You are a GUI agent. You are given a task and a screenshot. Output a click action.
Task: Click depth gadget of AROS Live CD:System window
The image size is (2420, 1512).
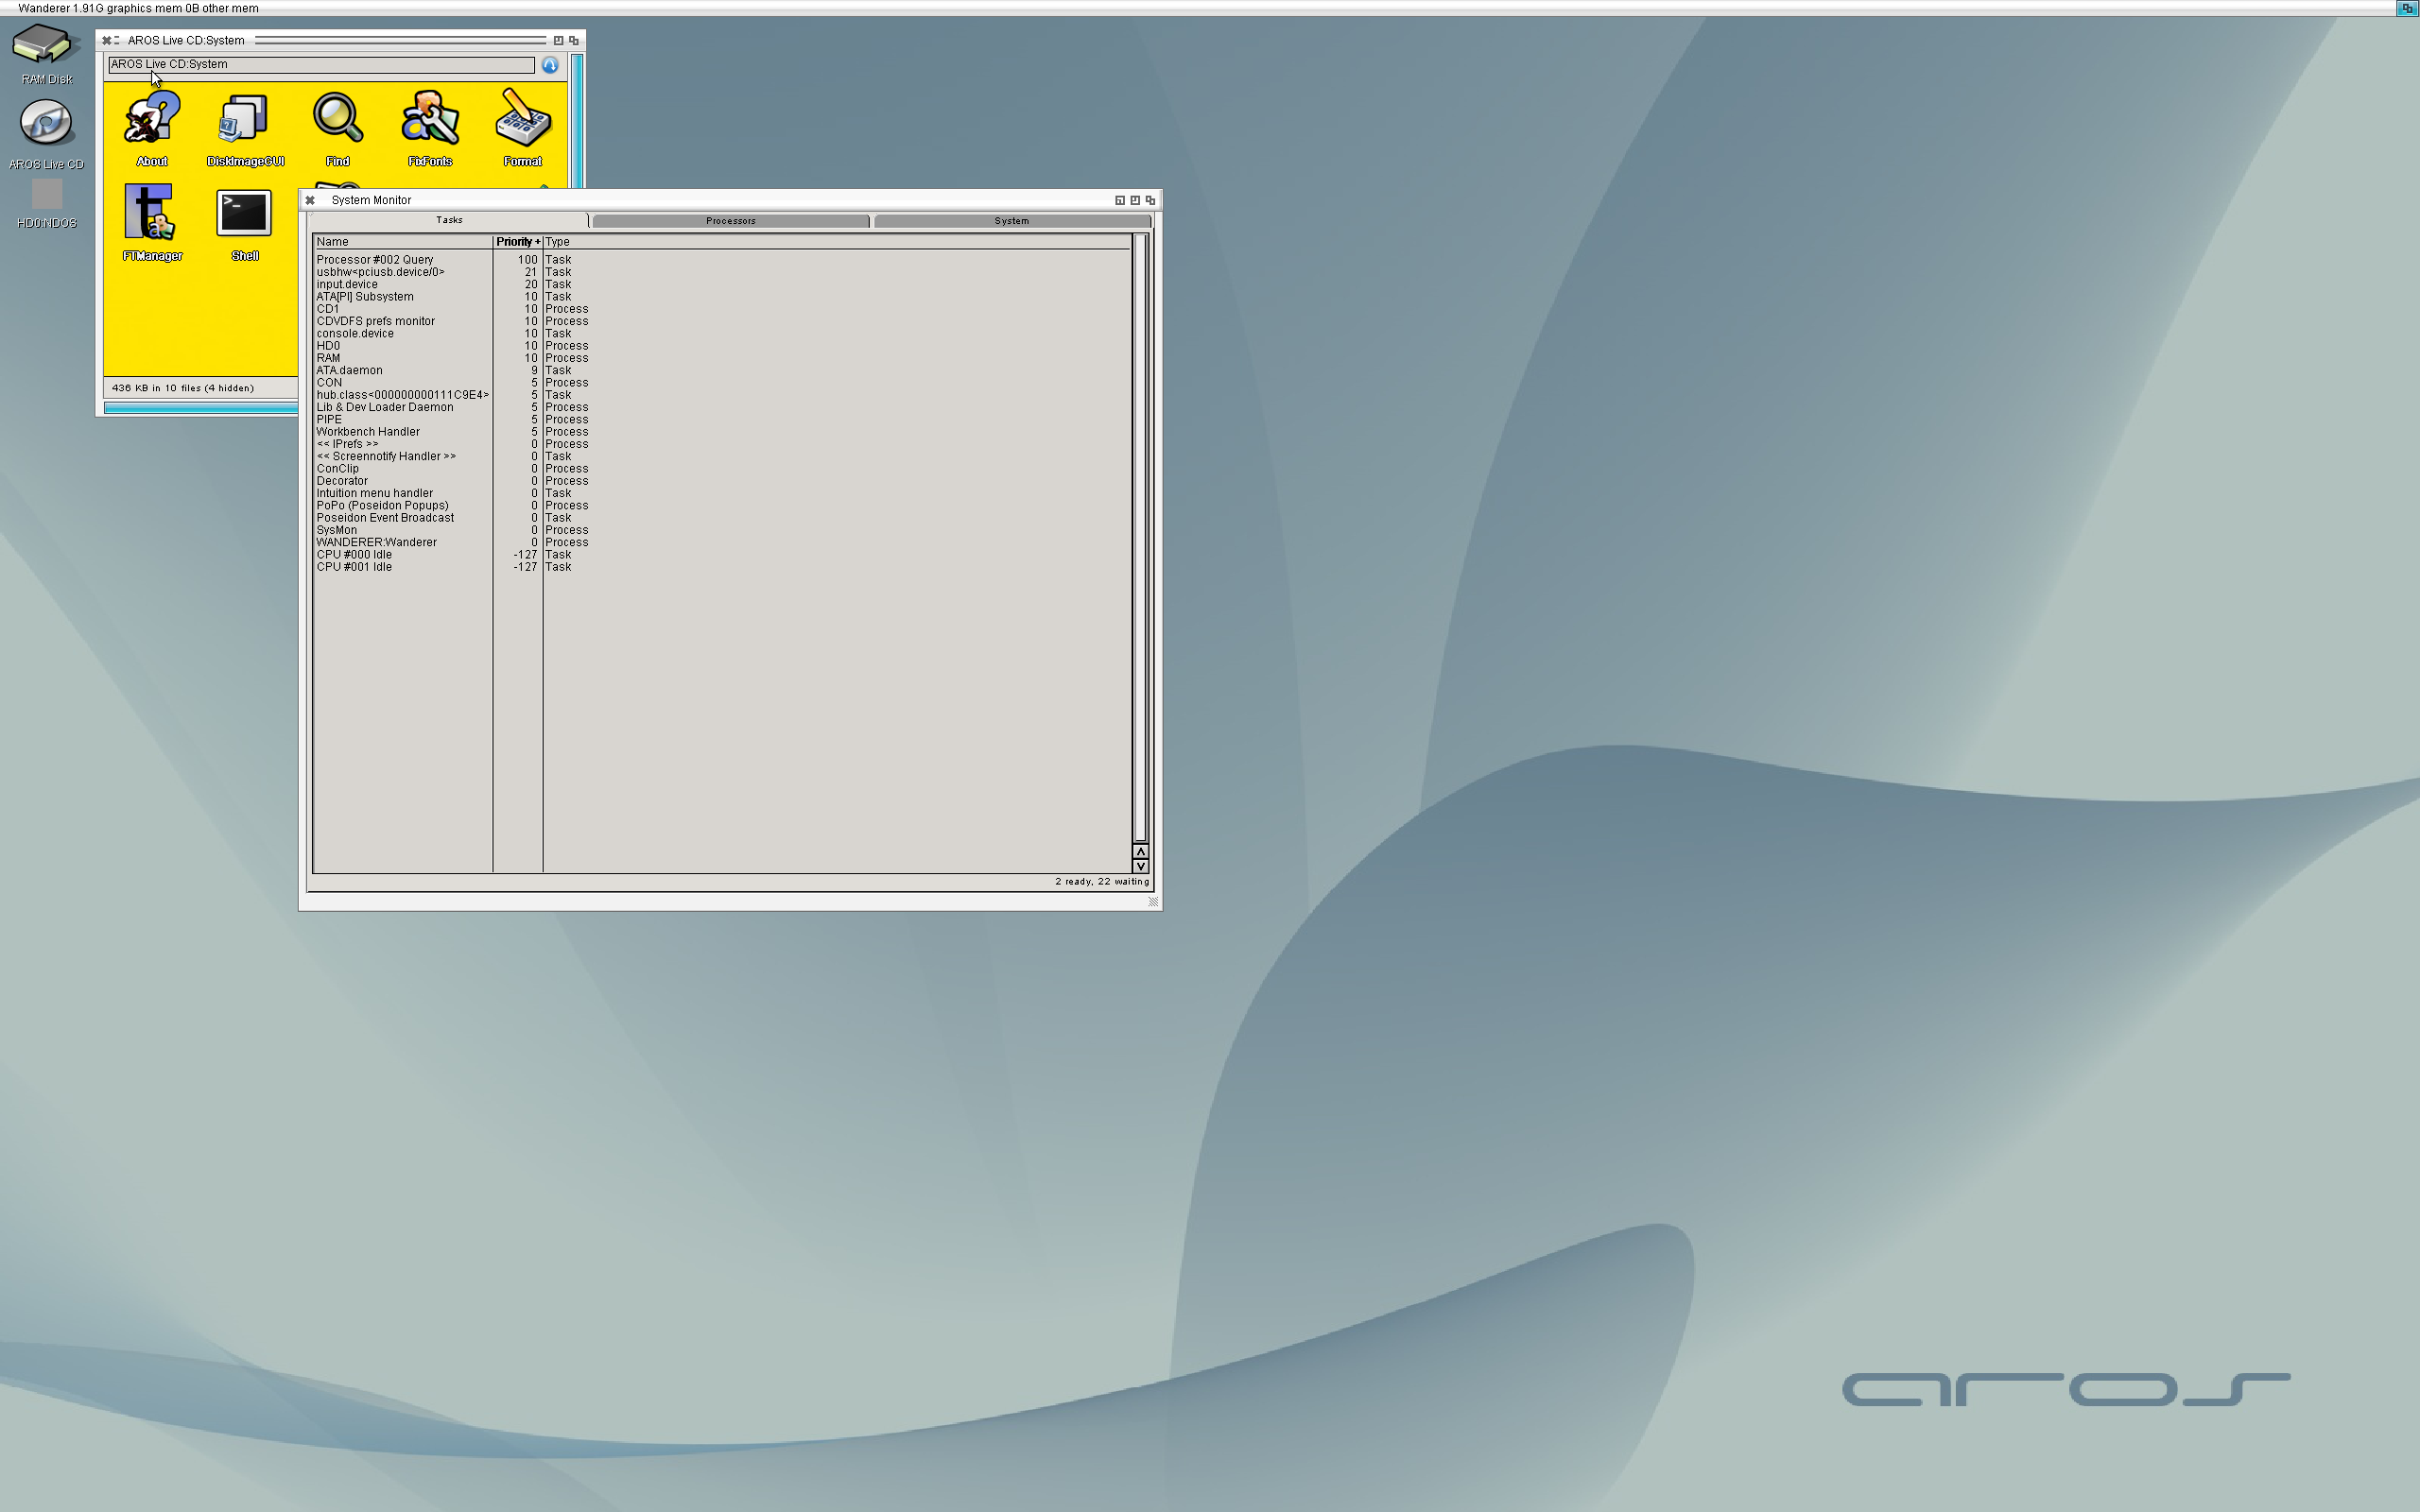click(x=574, y=40)
